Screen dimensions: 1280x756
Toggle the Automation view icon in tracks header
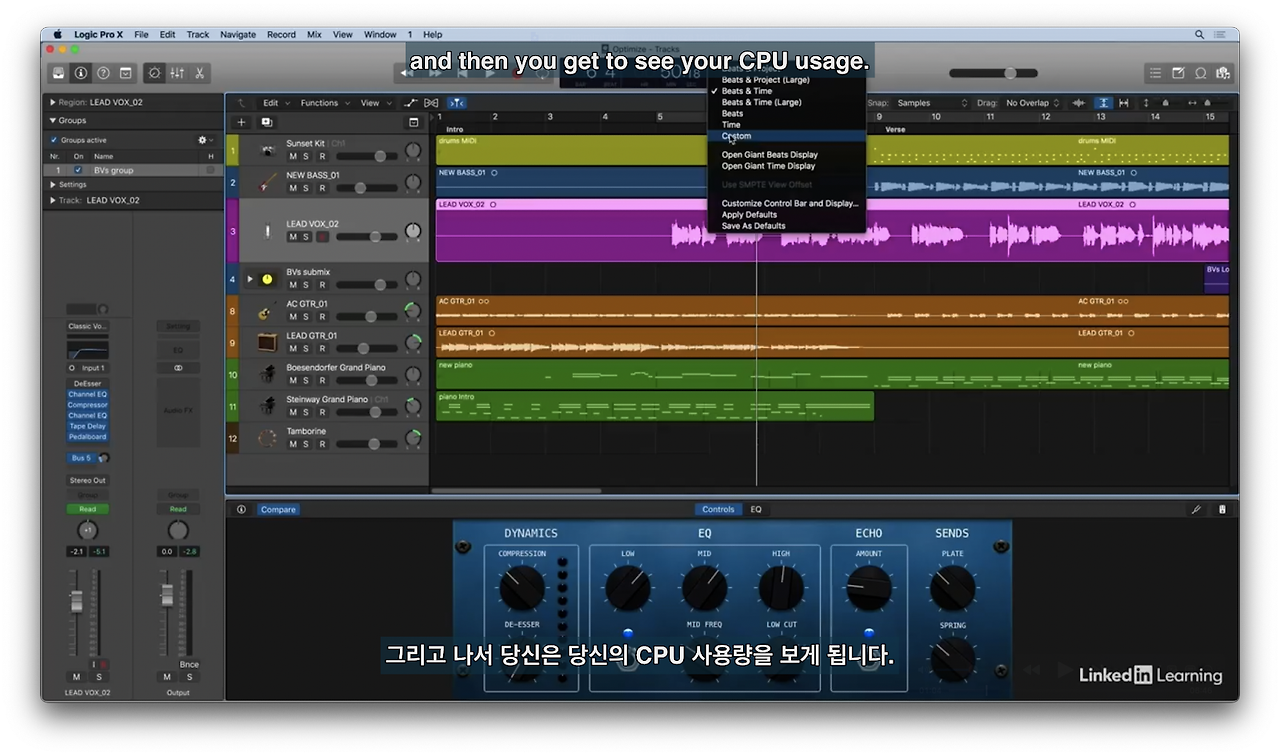[x=411, y=103]
